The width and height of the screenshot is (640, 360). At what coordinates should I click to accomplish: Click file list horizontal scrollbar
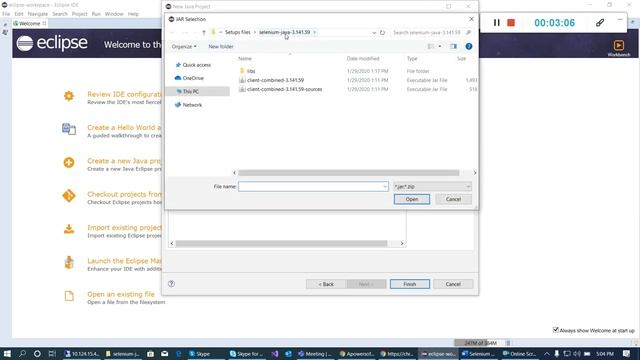point(349,173)
